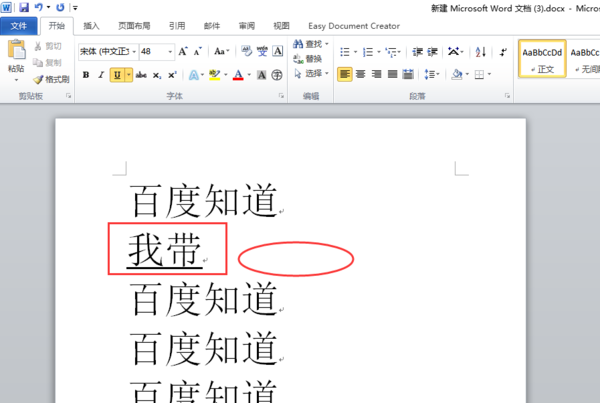Toggle the highlighted Underline button
600x403 pixels.
[117, 75]
